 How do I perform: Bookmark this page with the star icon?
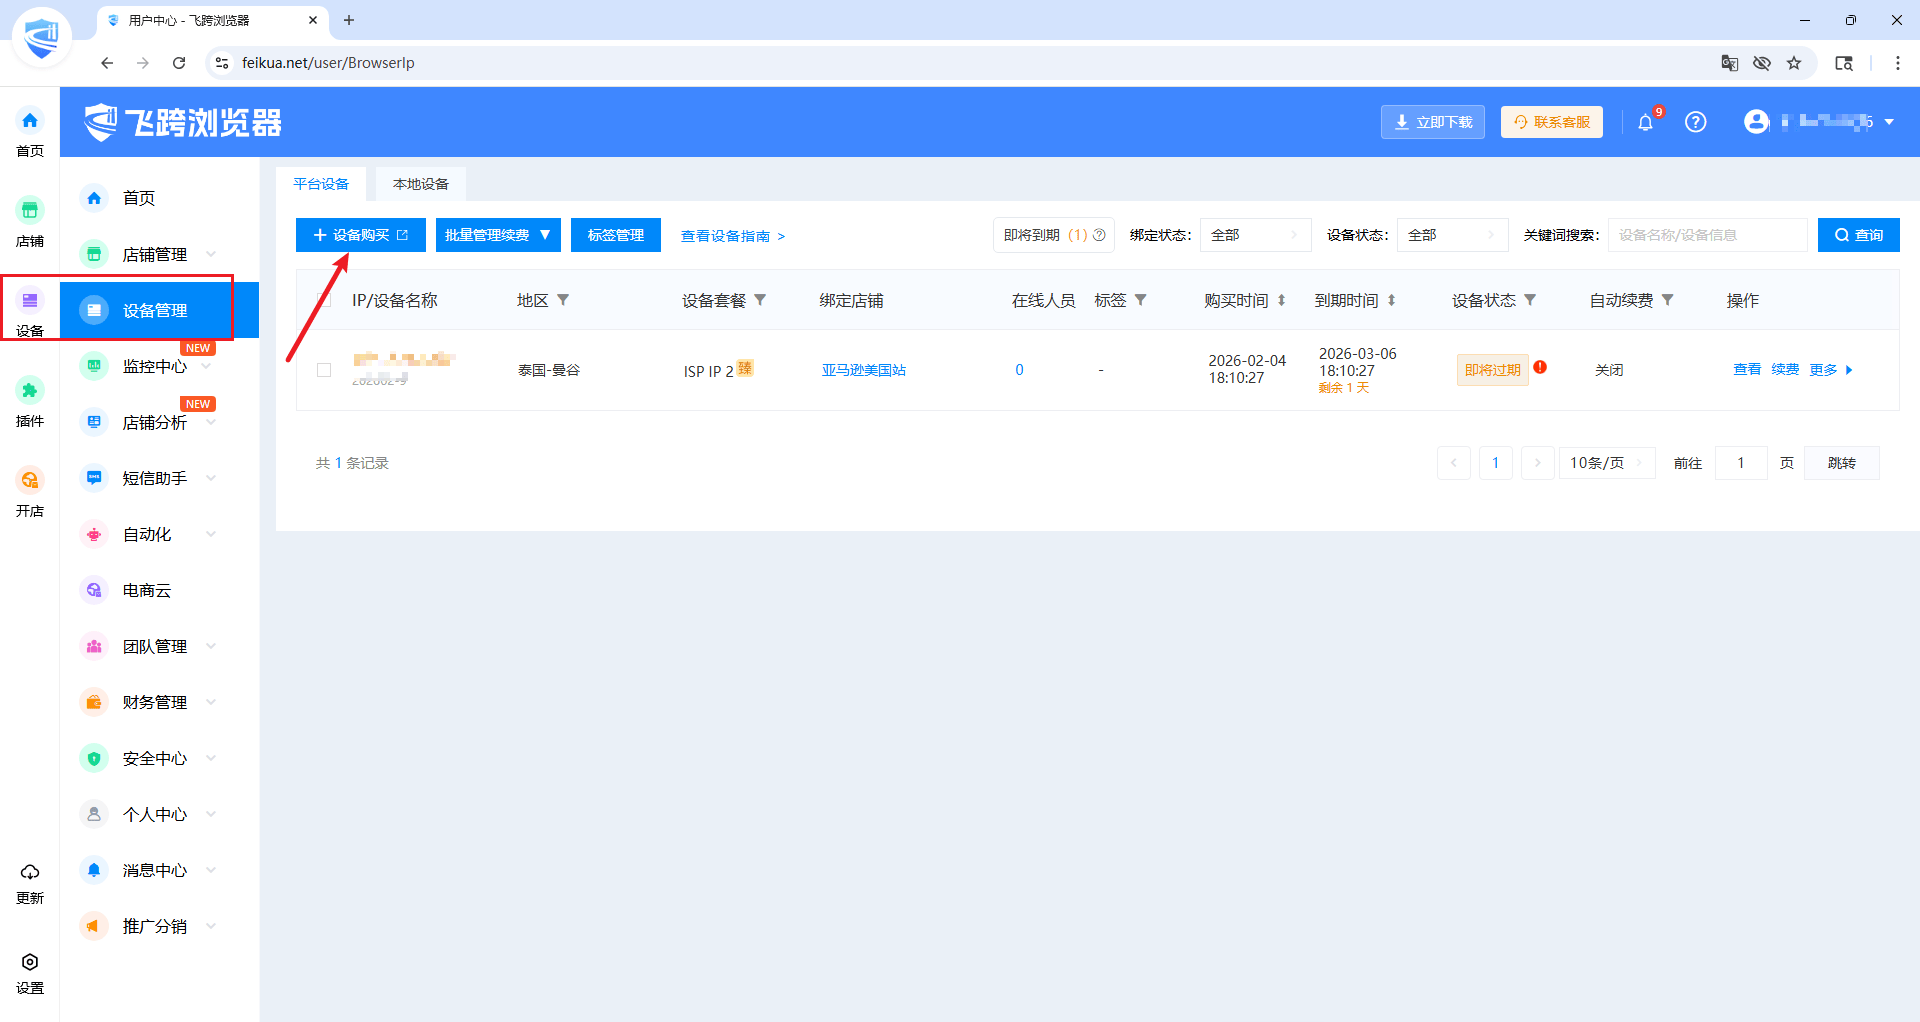coord(1794,63)
